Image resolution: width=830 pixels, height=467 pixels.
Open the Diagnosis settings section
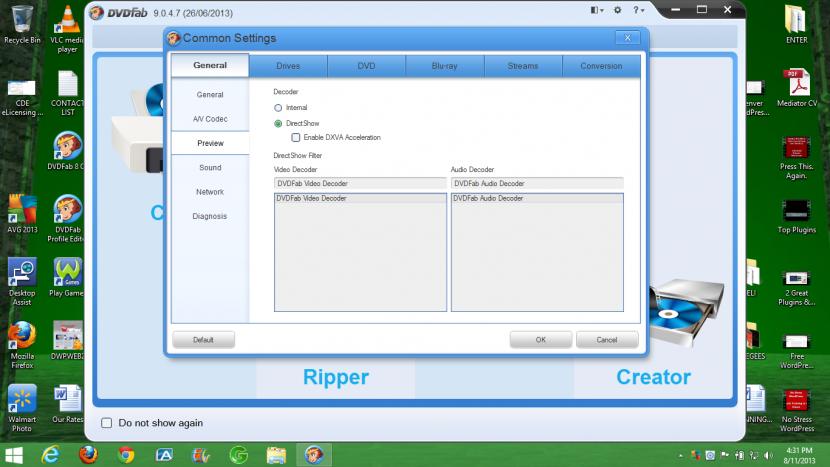(210, 217)
